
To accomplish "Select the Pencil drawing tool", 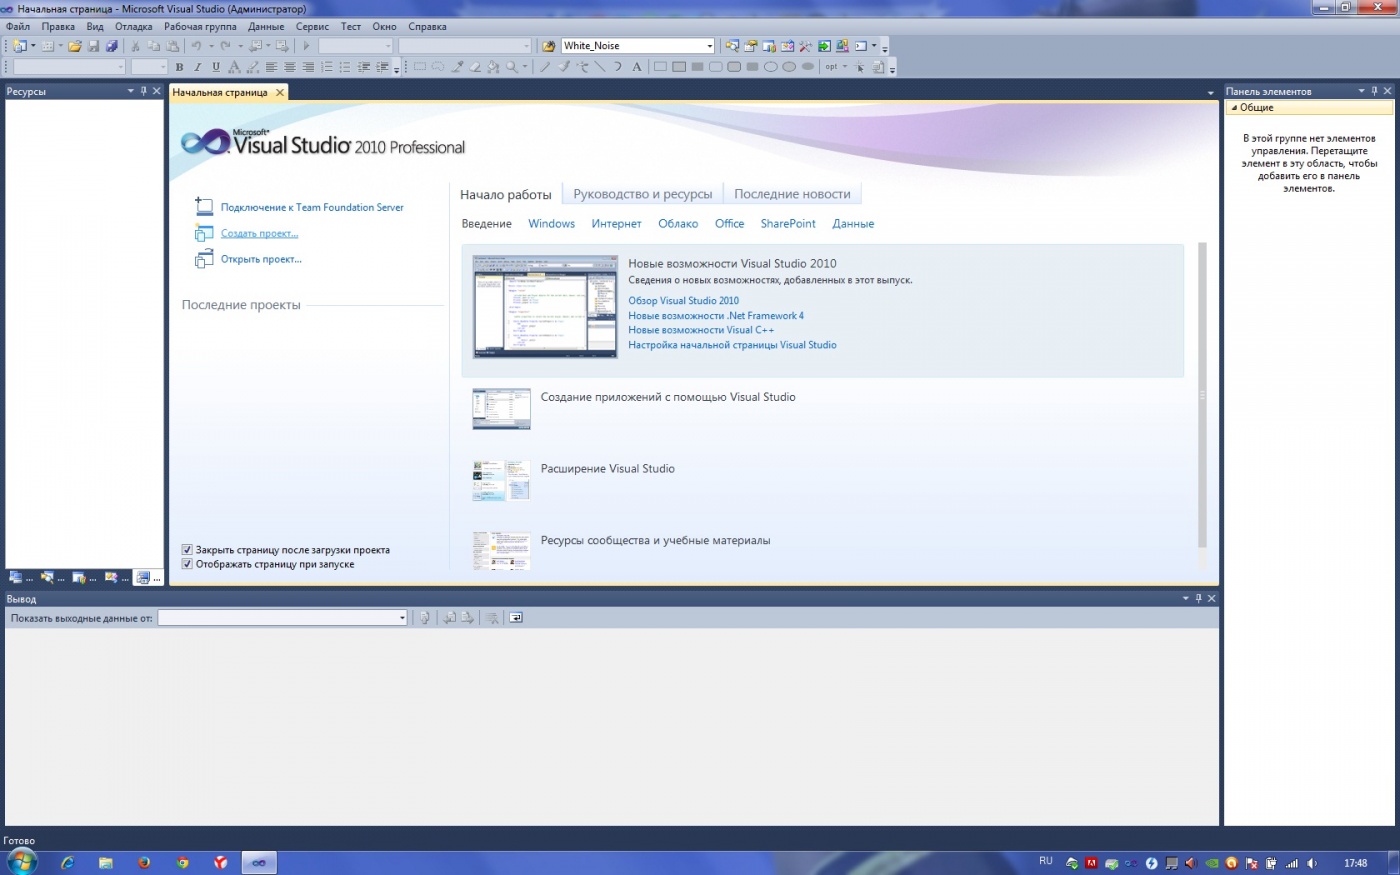I will (x=545, y=67).
